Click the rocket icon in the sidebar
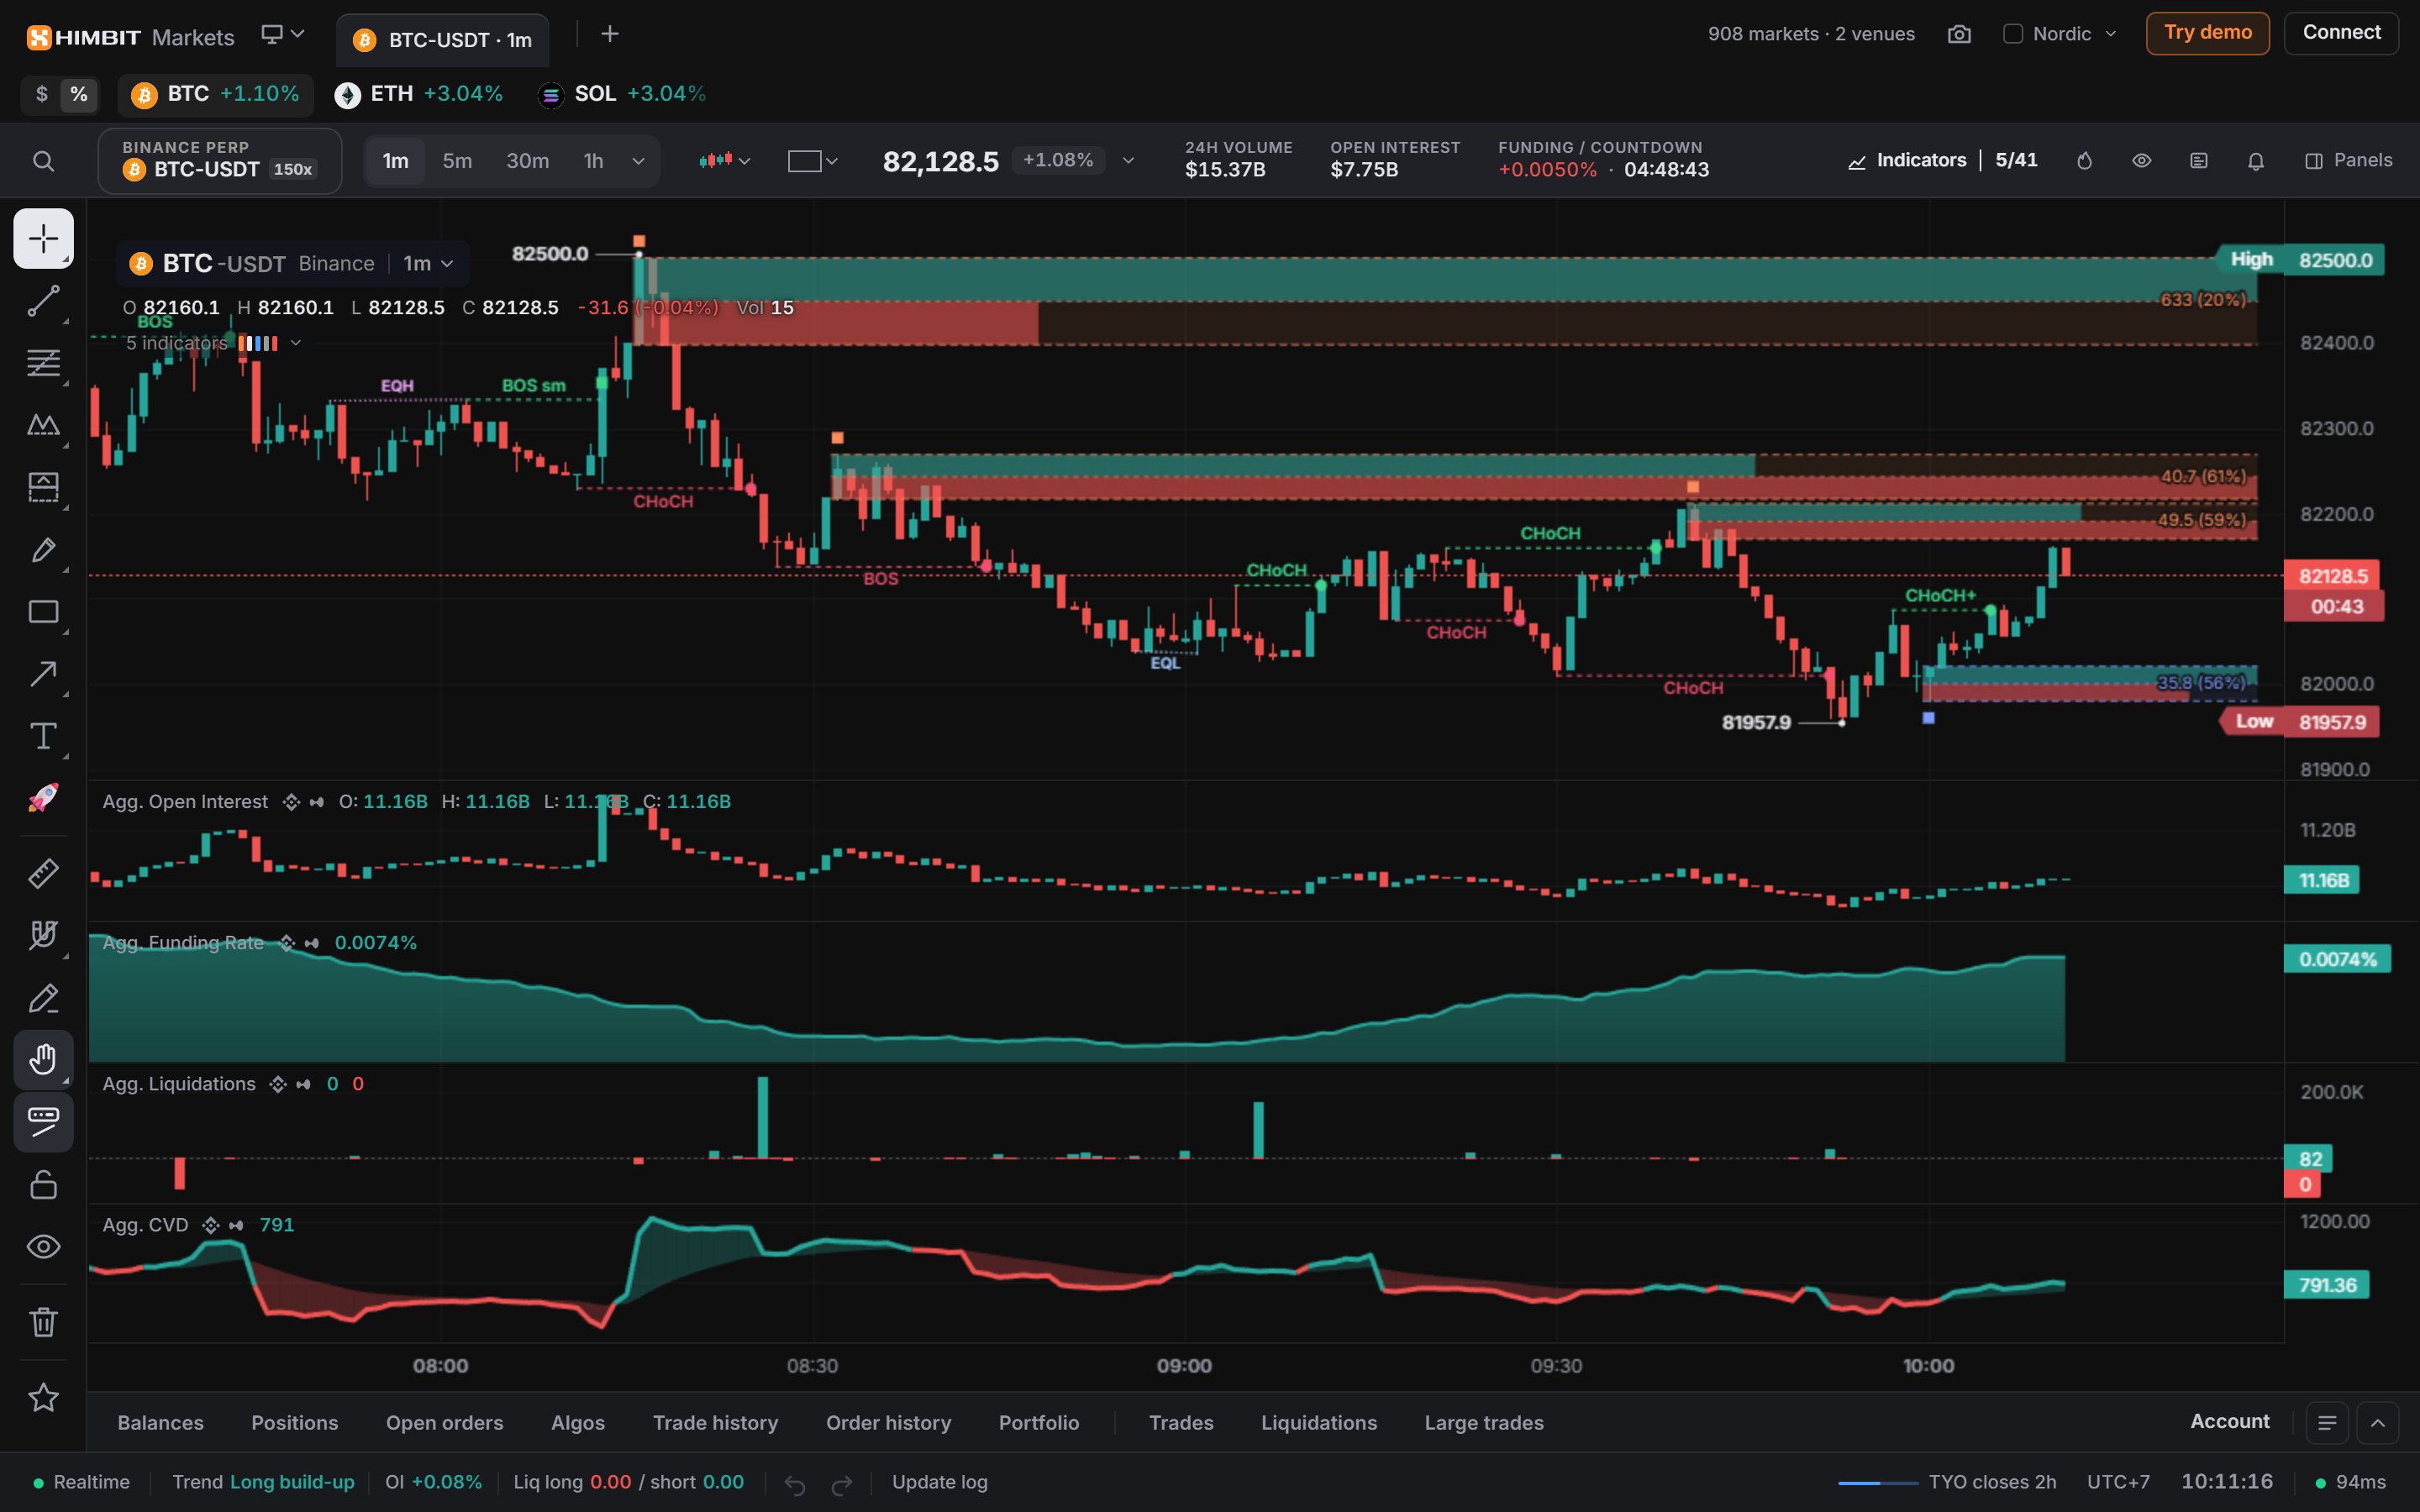The height and width of the screenshot is (1512, 2420). pos(43,798)
